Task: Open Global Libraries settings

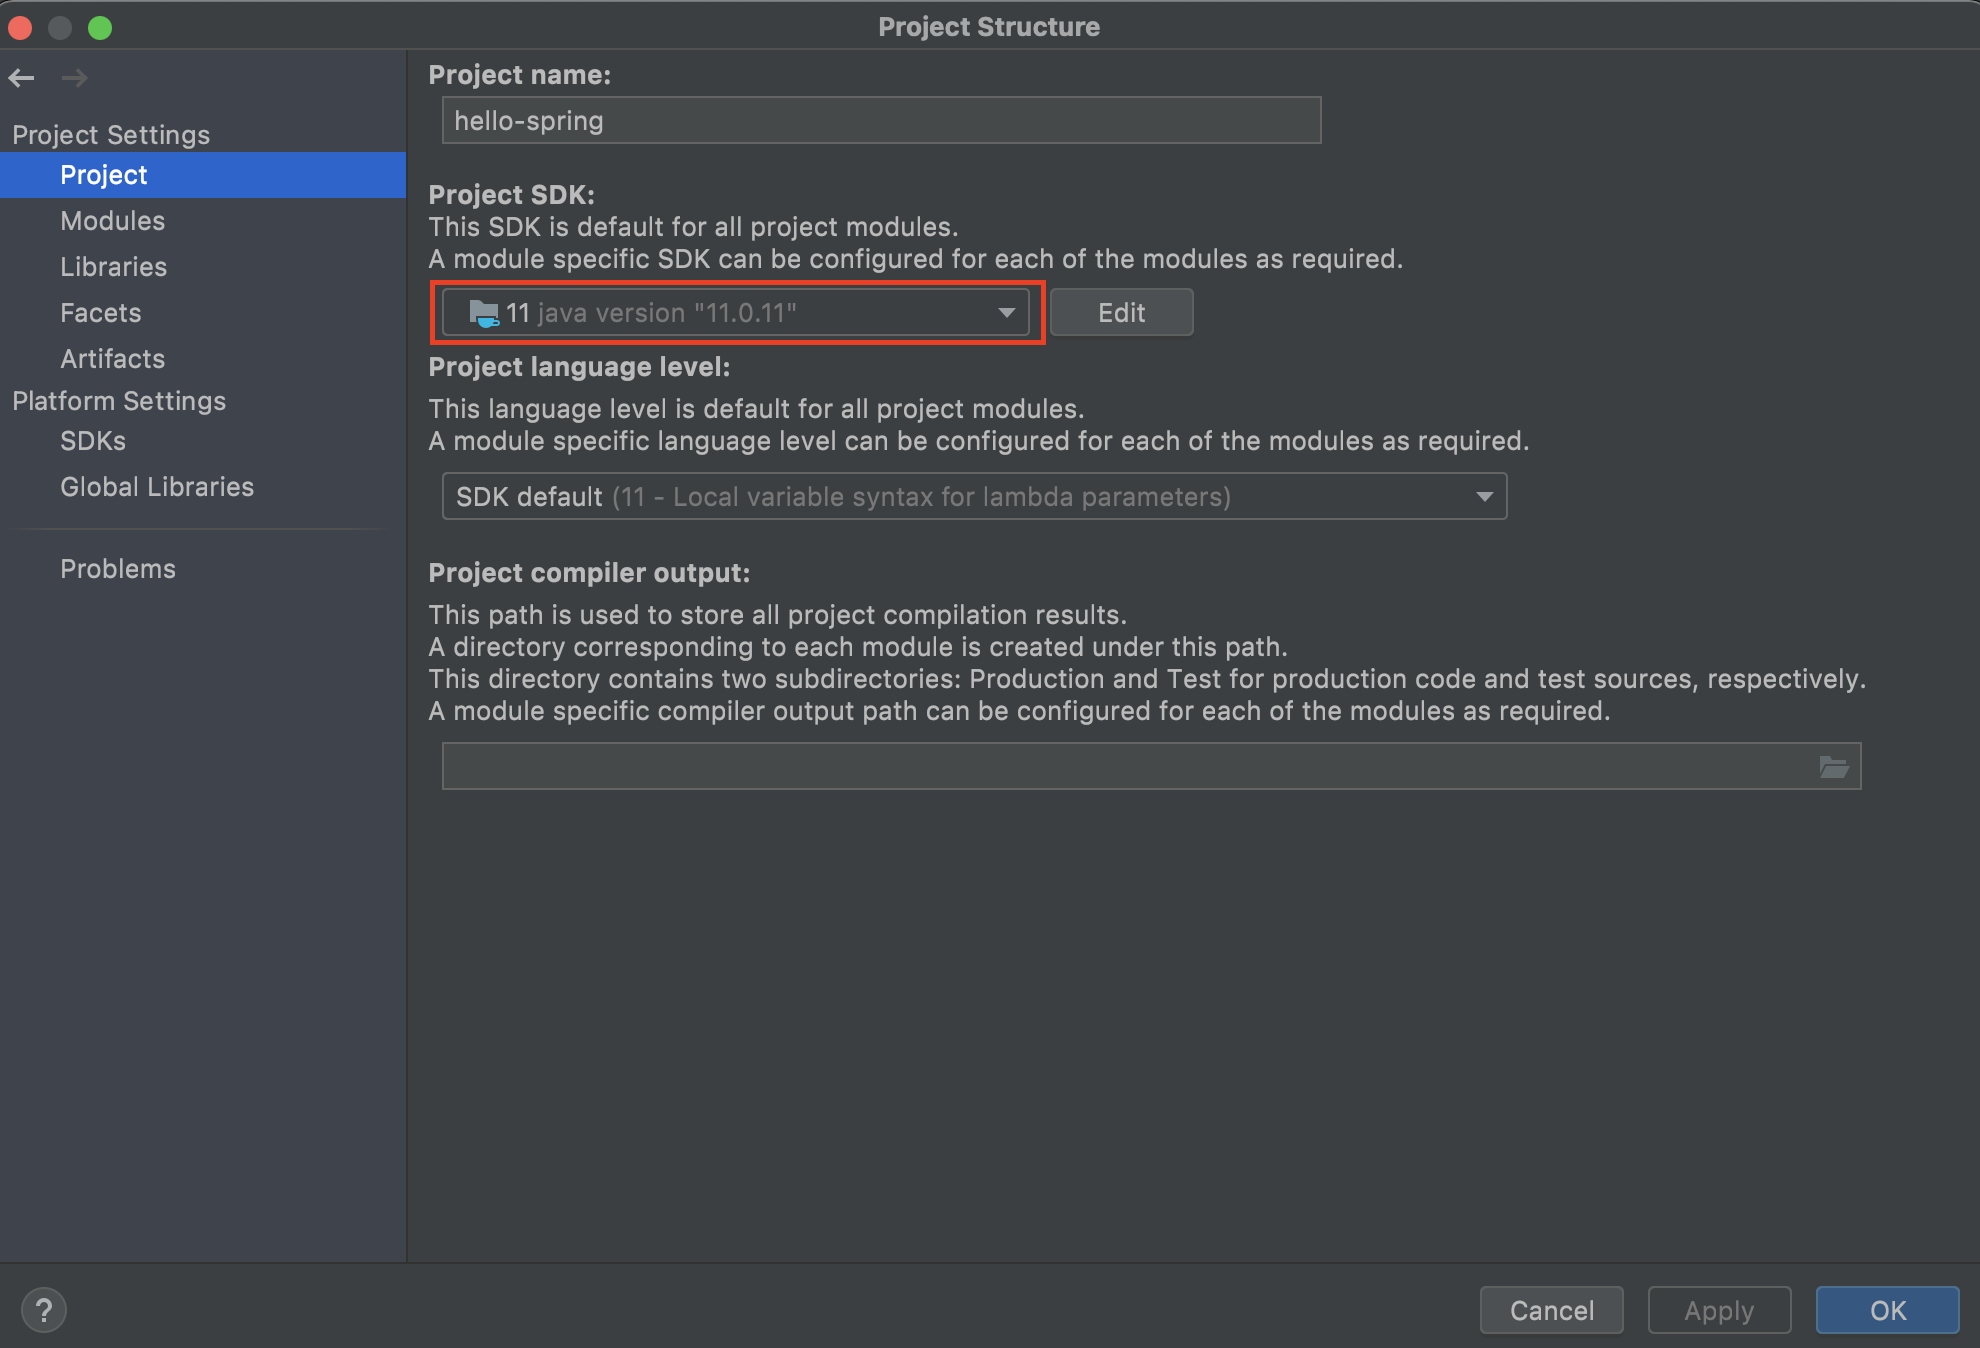Action: point(157,487)
